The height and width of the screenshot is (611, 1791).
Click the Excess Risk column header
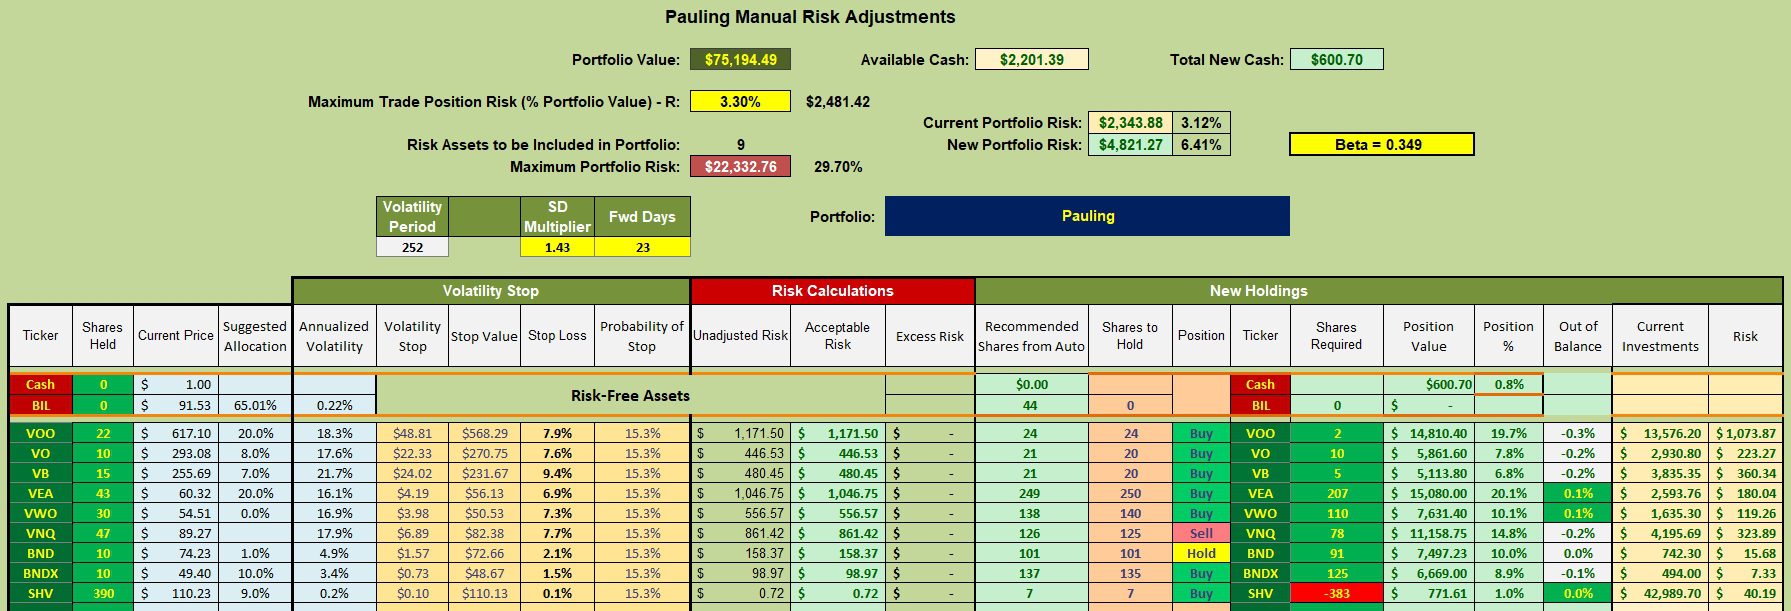[930, 336]
